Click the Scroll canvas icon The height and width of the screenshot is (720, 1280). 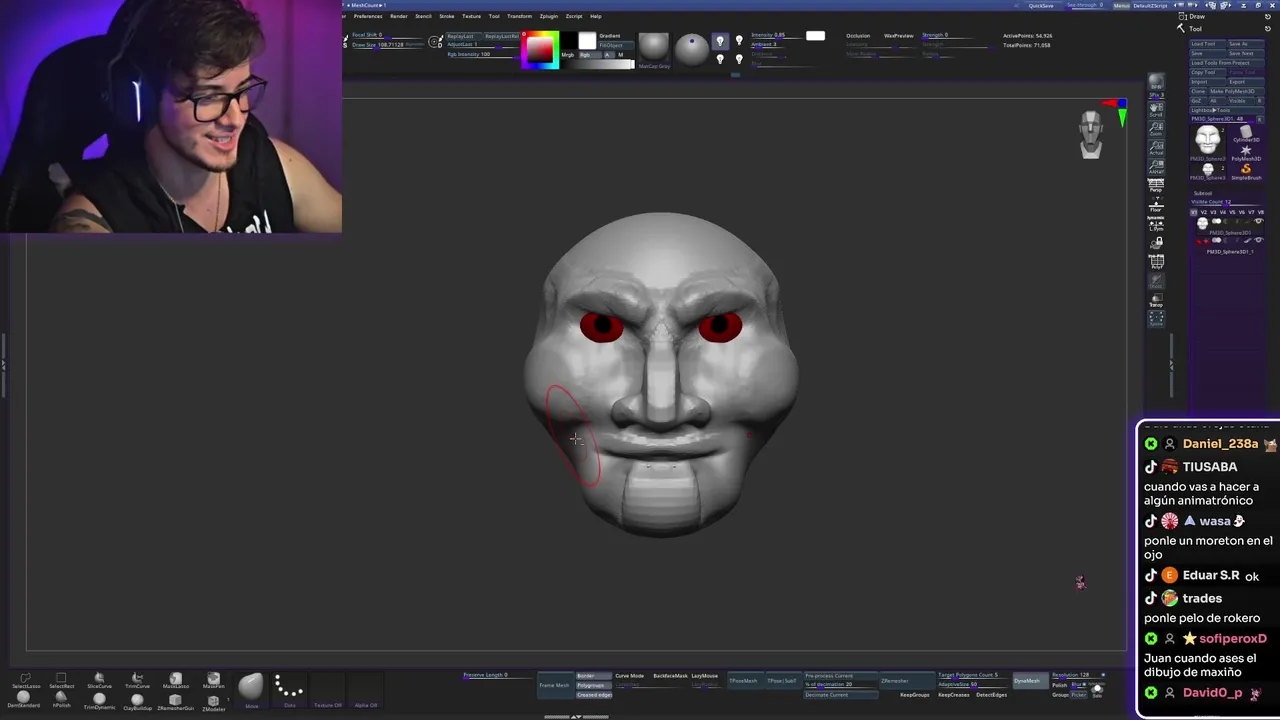pos(1156,110)
